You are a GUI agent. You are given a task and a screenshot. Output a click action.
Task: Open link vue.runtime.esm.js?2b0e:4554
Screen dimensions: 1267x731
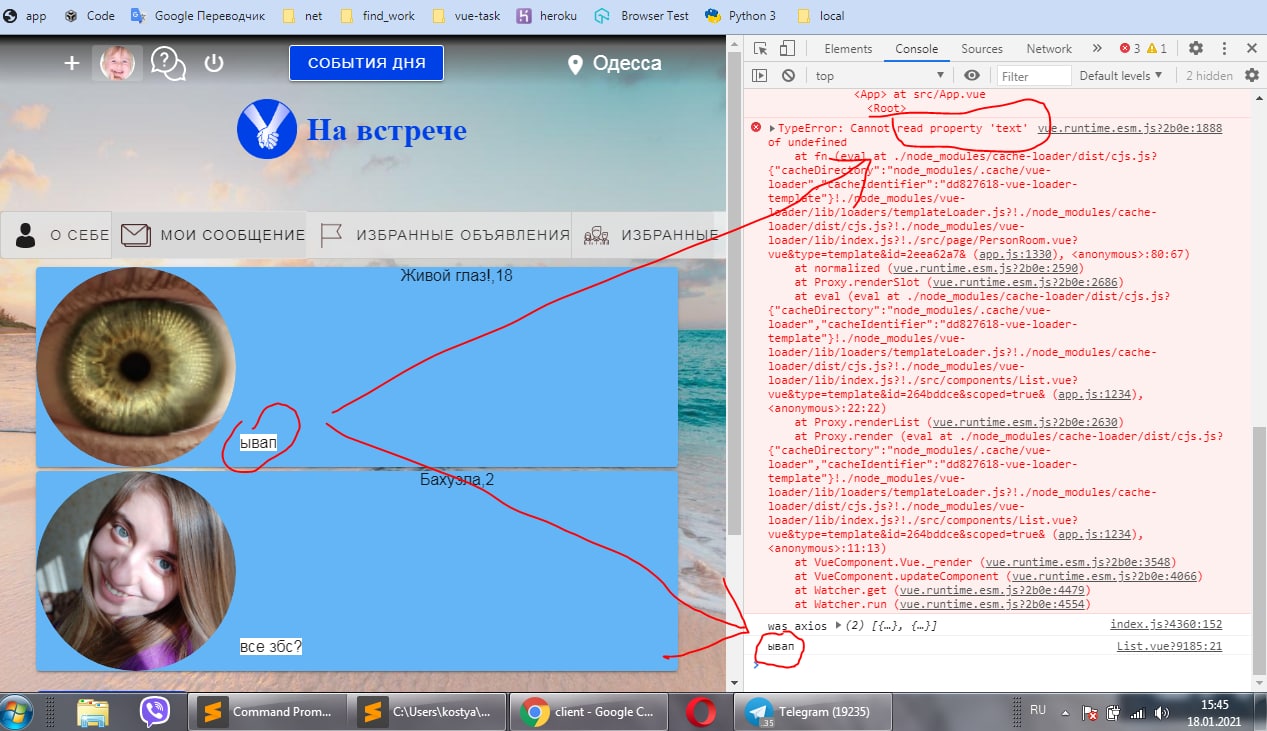tap(993, 604)
